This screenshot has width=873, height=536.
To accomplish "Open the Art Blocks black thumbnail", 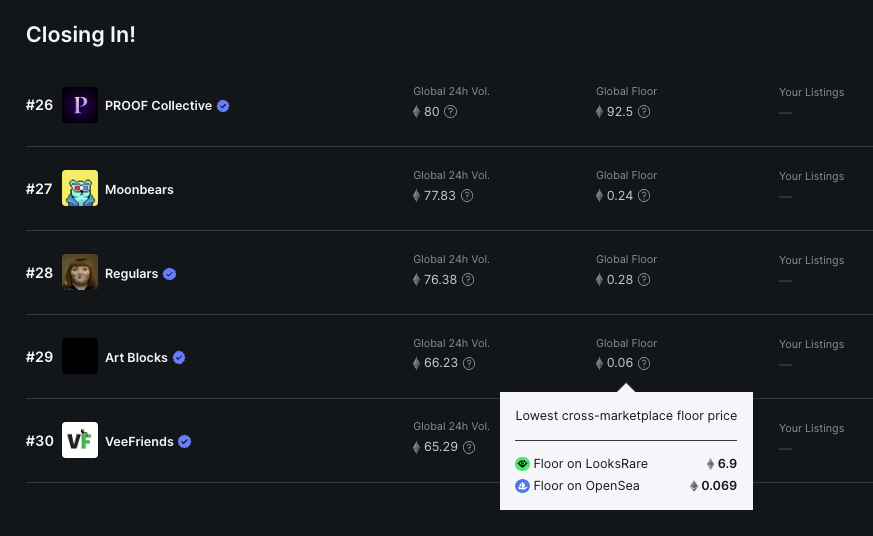I will (x=80, y=356).
